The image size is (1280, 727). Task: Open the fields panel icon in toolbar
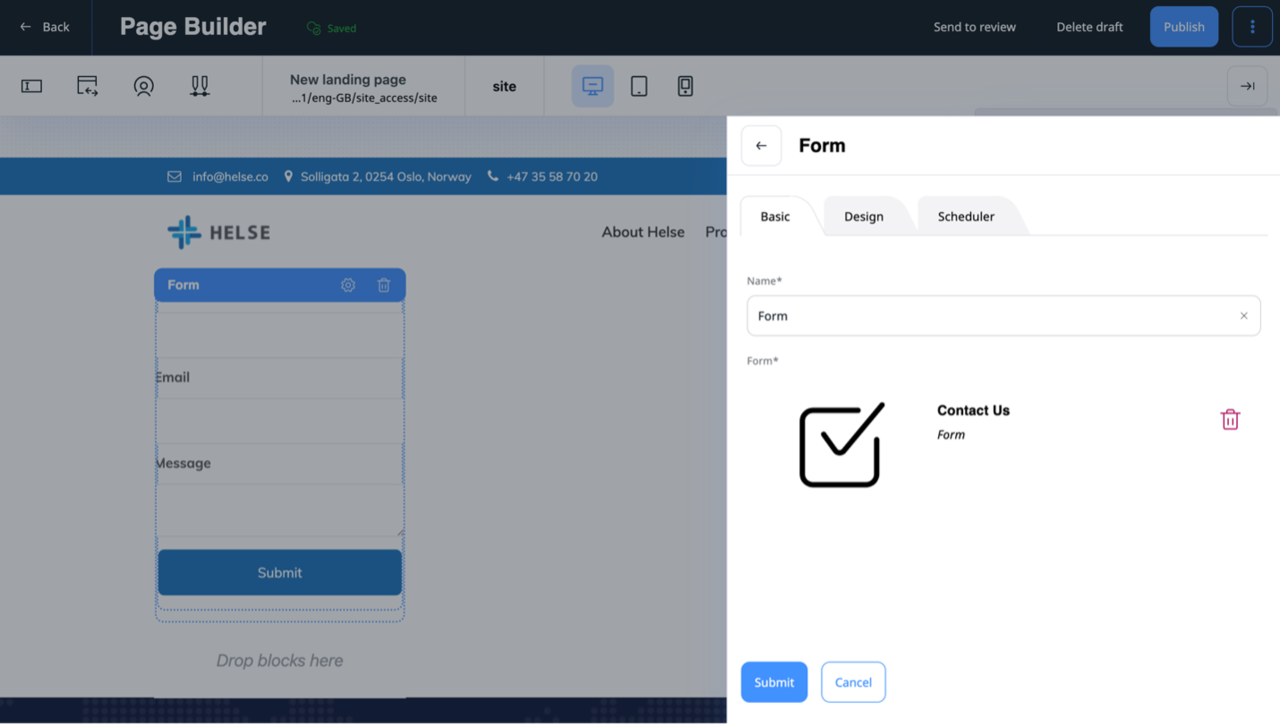32,86
